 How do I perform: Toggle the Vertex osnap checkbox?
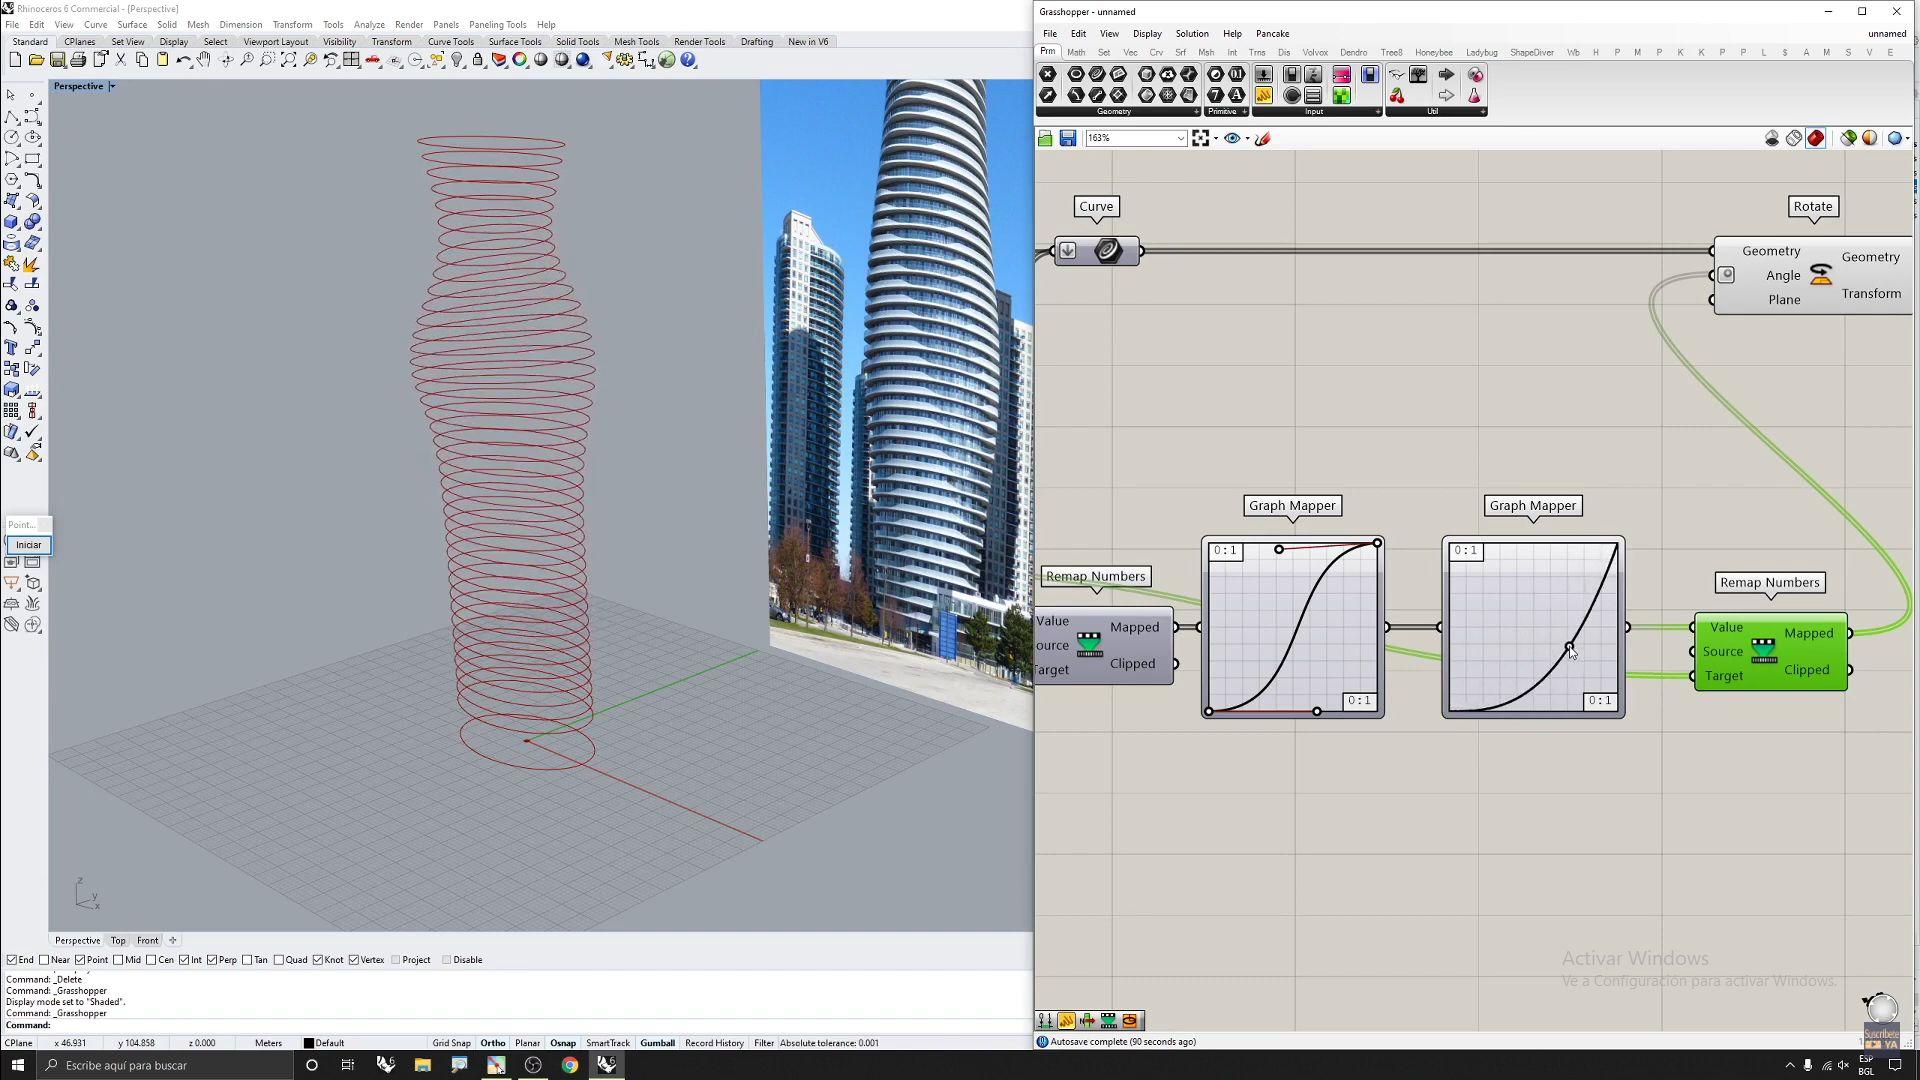pyautogui.click(x=354, y=960)
